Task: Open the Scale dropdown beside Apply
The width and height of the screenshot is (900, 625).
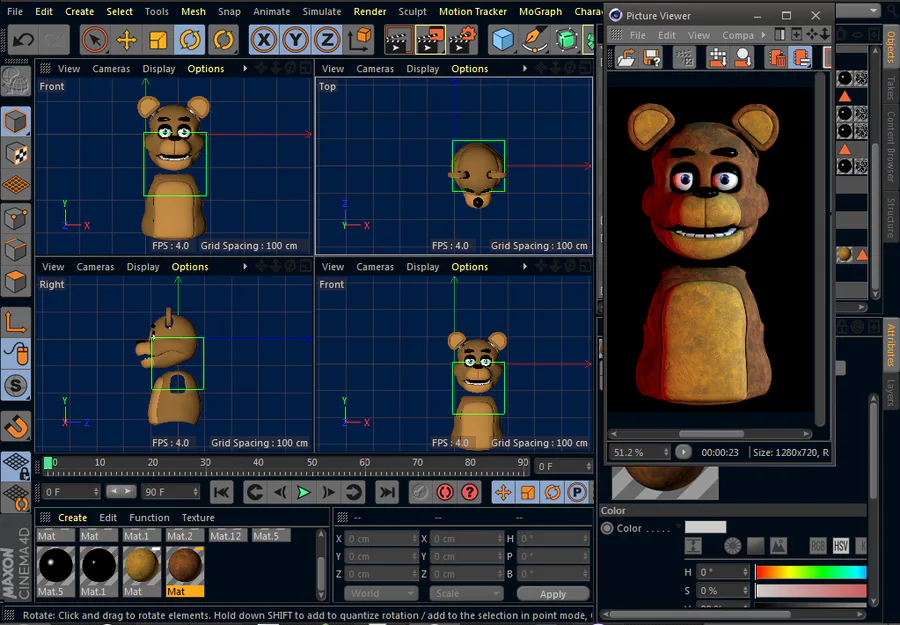Action: pos(466,593)
